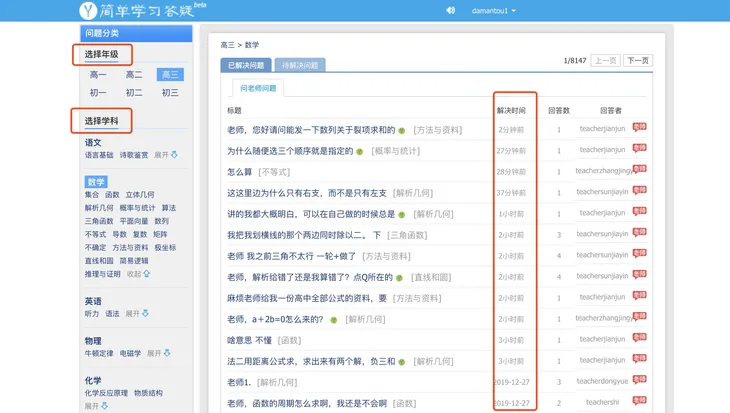Click the 老师 badge beside first teacherjianjun row

[x=639, y=127]
